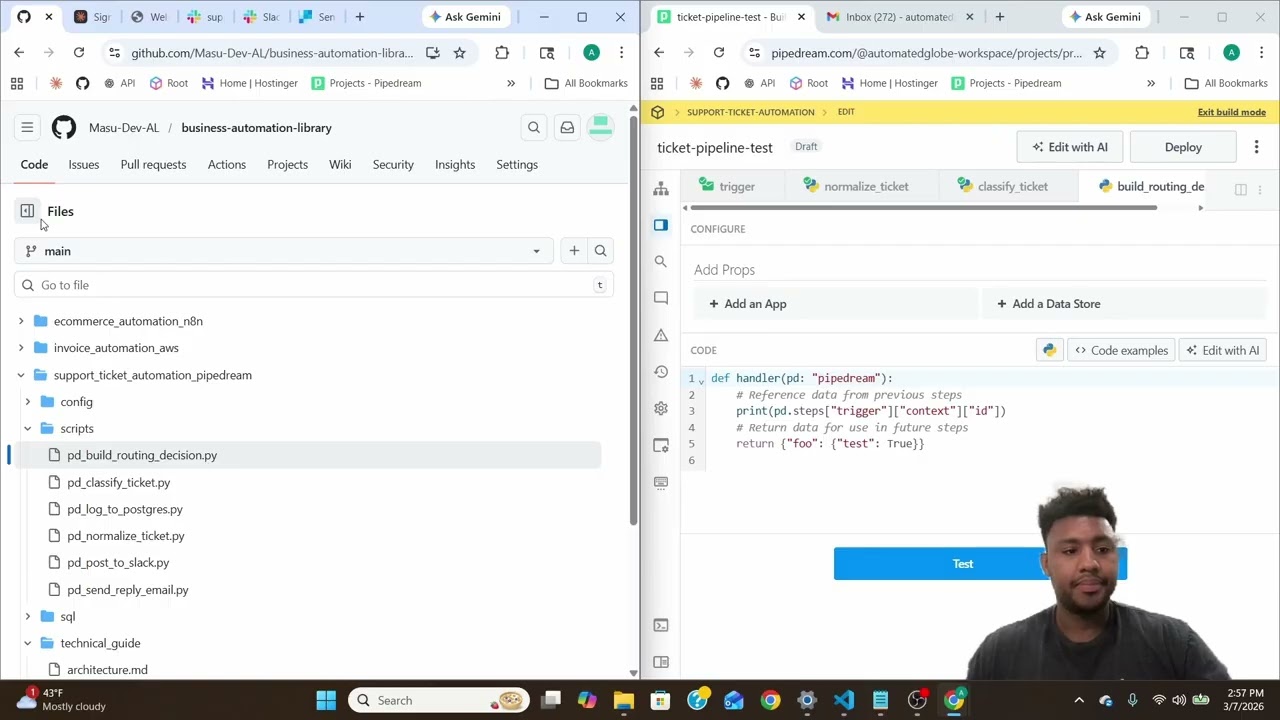
Task: Open Pipedream workflow settings gear icon
Action: tap(661, 408)
